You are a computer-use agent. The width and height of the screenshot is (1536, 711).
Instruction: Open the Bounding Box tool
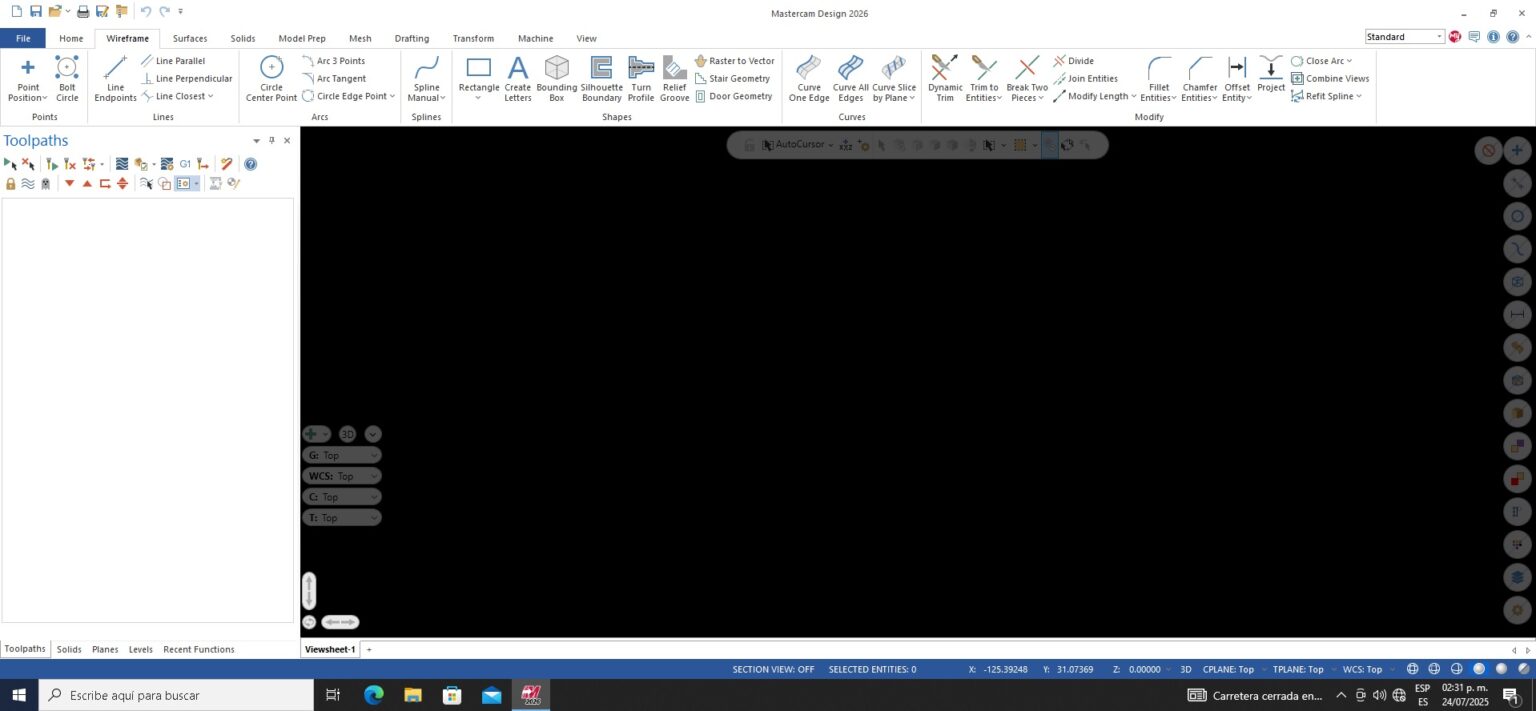click(556, 78)
